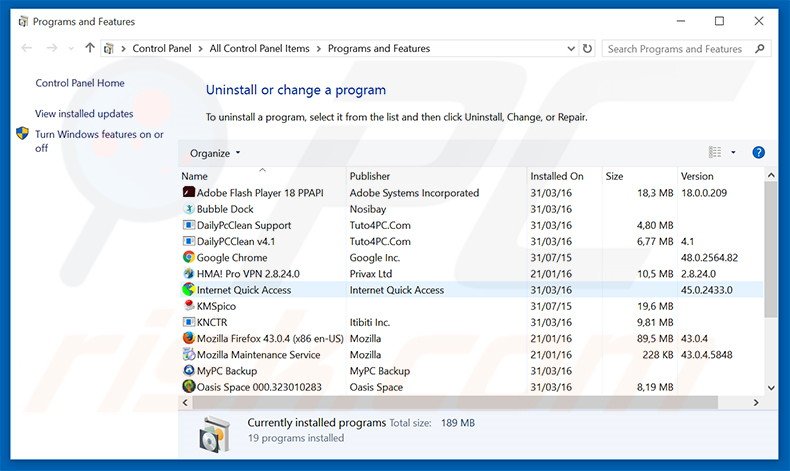Expand the chevron after All Control Panel Items
Image resolution: width=790 pixels, height=471 pixels.
point(319,49)
